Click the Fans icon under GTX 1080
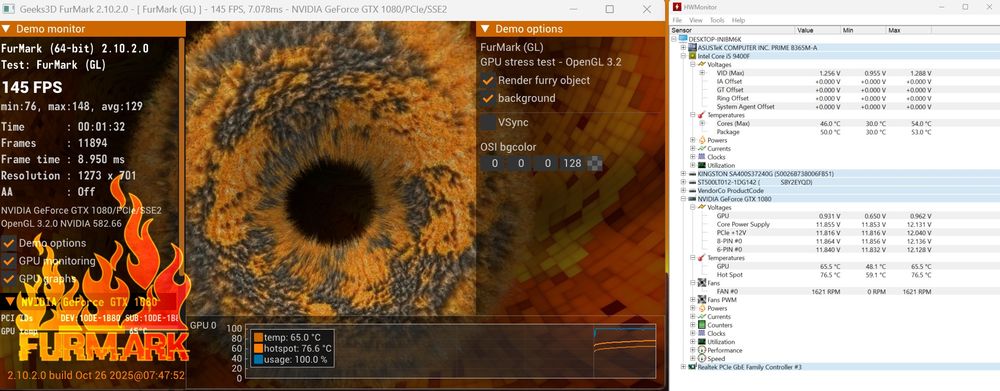 702,283
